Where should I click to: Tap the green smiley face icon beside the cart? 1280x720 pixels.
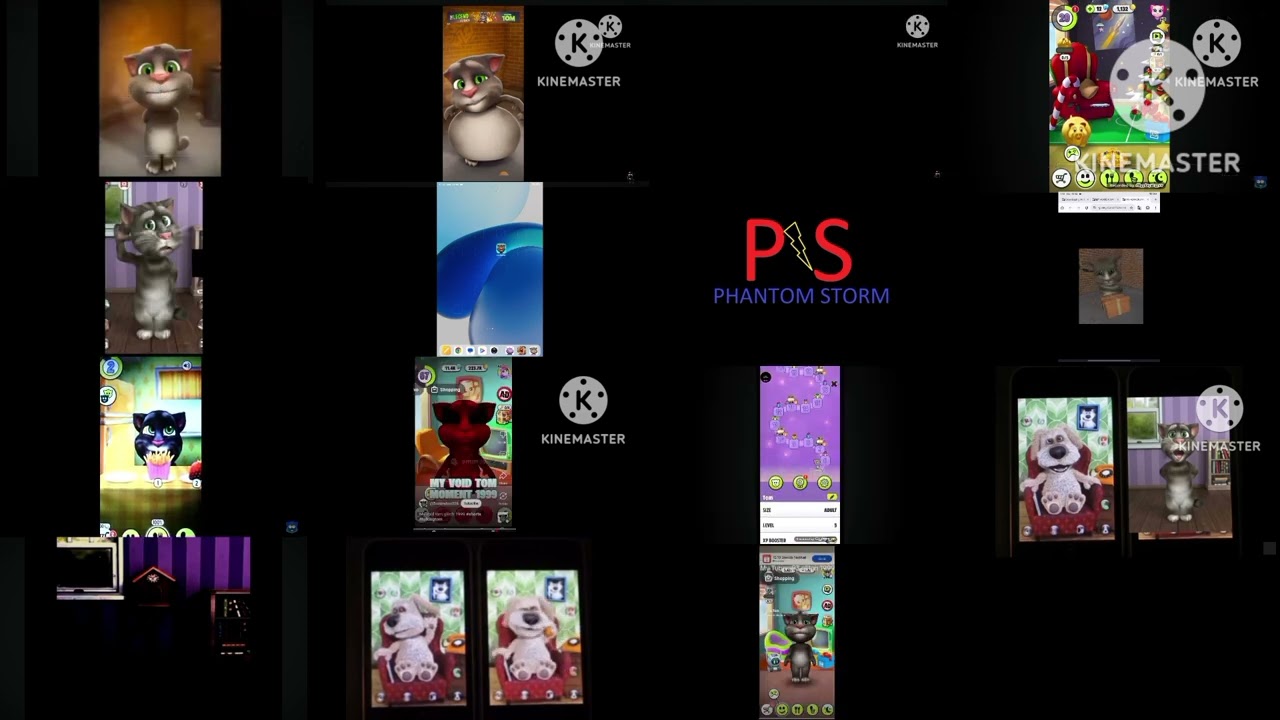pos(1085,178)
